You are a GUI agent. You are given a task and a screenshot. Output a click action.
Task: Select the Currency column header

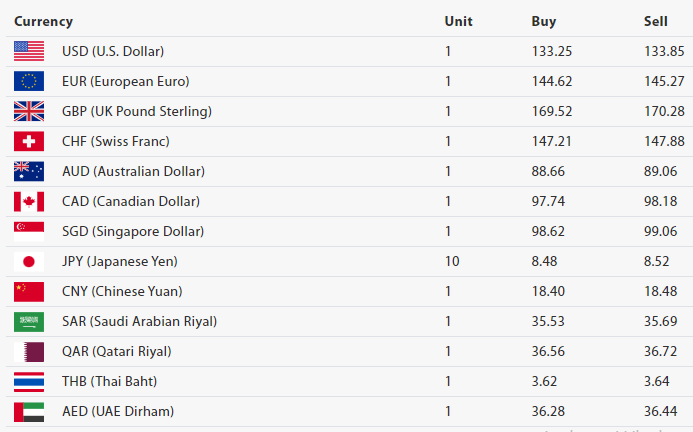[x=43, y=21]
